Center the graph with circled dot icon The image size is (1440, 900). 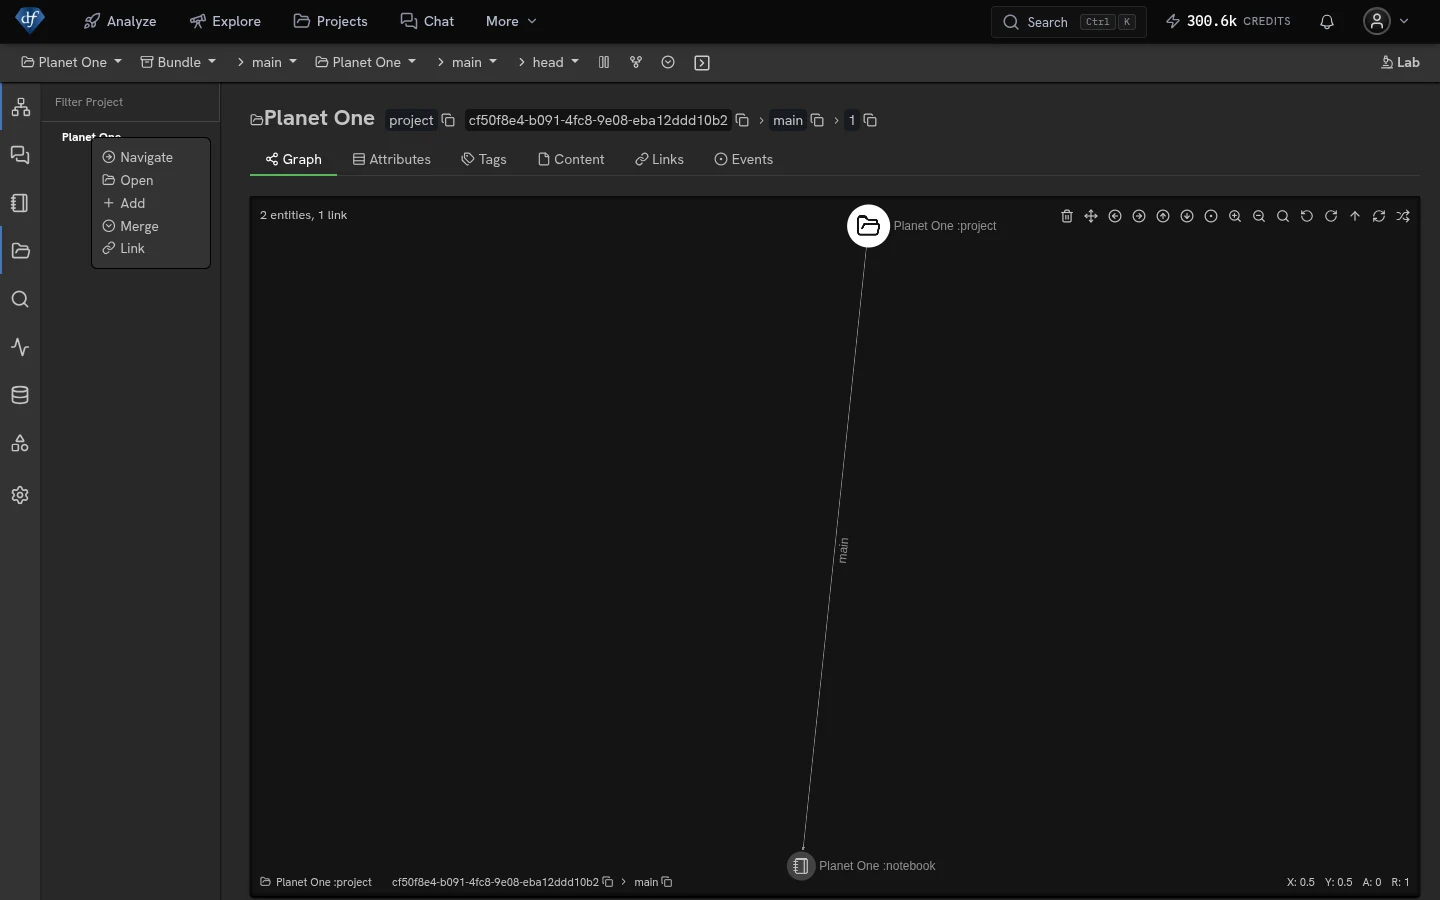coord(1211,216)
